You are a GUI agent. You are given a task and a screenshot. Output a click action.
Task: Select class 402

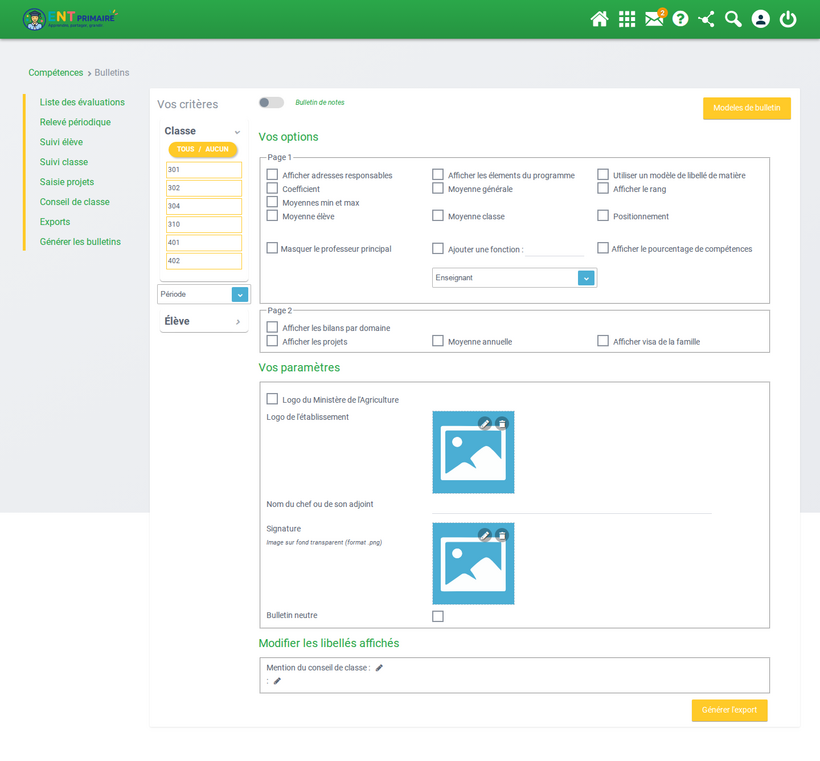[204, 261]
